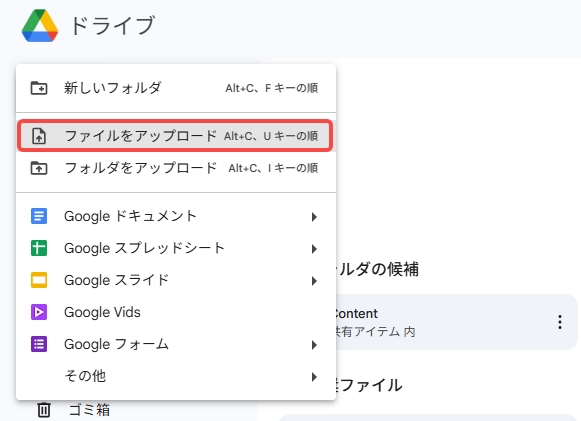This screenshot has height=421, width=581.
Task: Open the Content suggested folder card
Action: tap(456, 322)
